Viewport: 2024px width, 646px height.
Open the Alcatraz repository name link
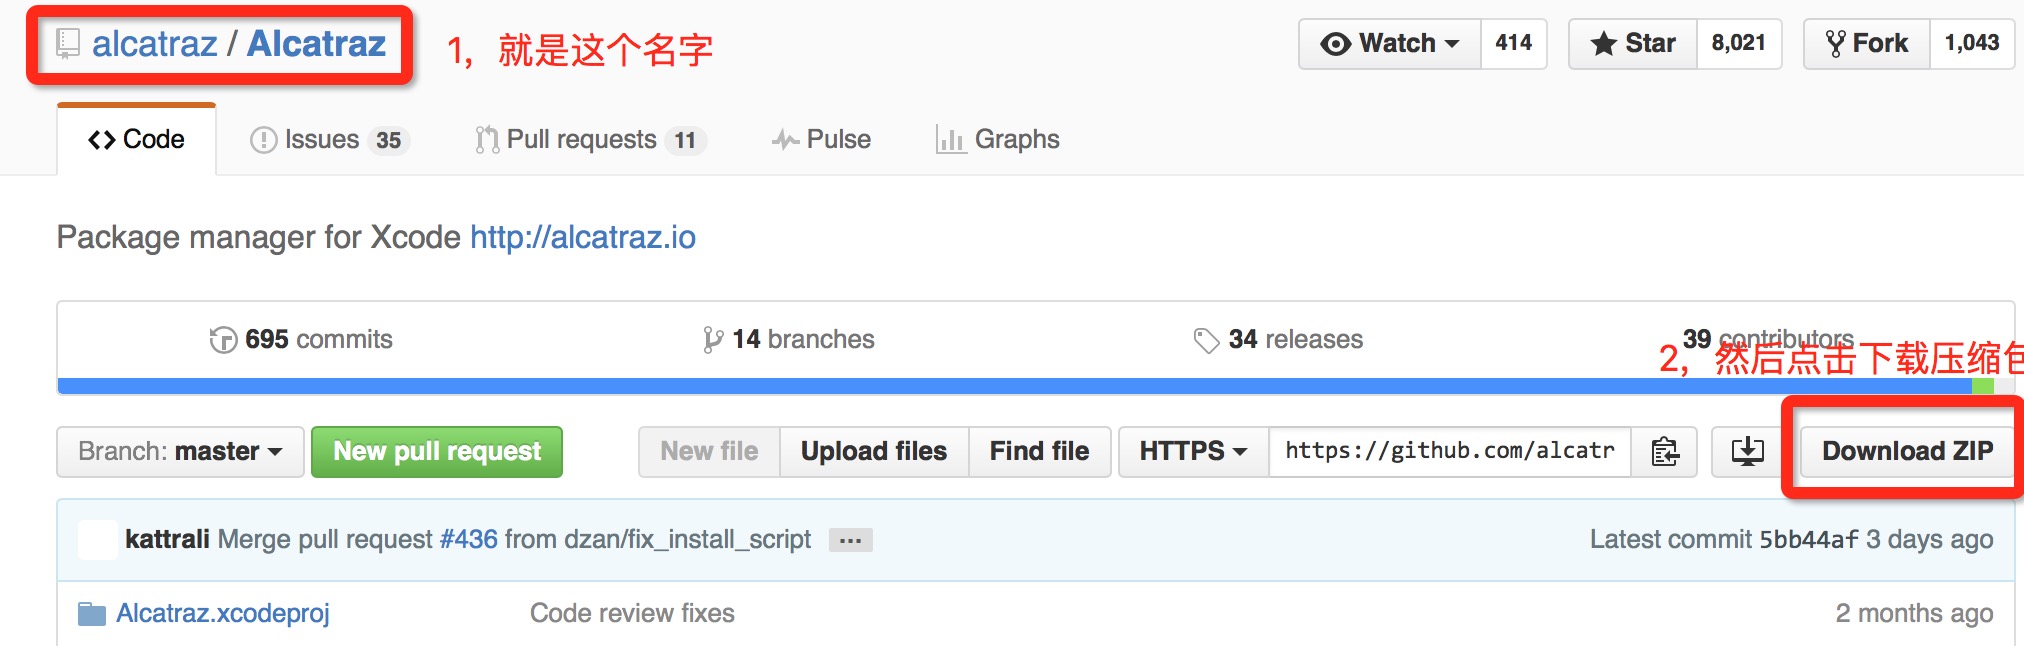[x=316, y=44]
